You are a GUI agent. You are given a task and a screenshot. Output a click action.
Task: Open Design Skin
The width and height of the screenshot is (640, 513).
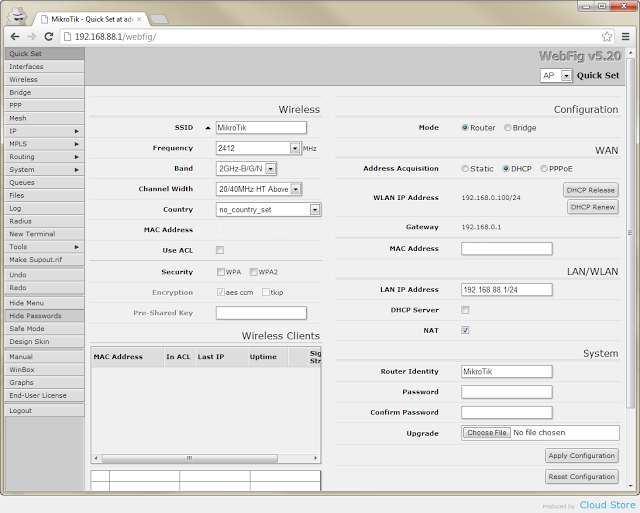click(44, 342)
